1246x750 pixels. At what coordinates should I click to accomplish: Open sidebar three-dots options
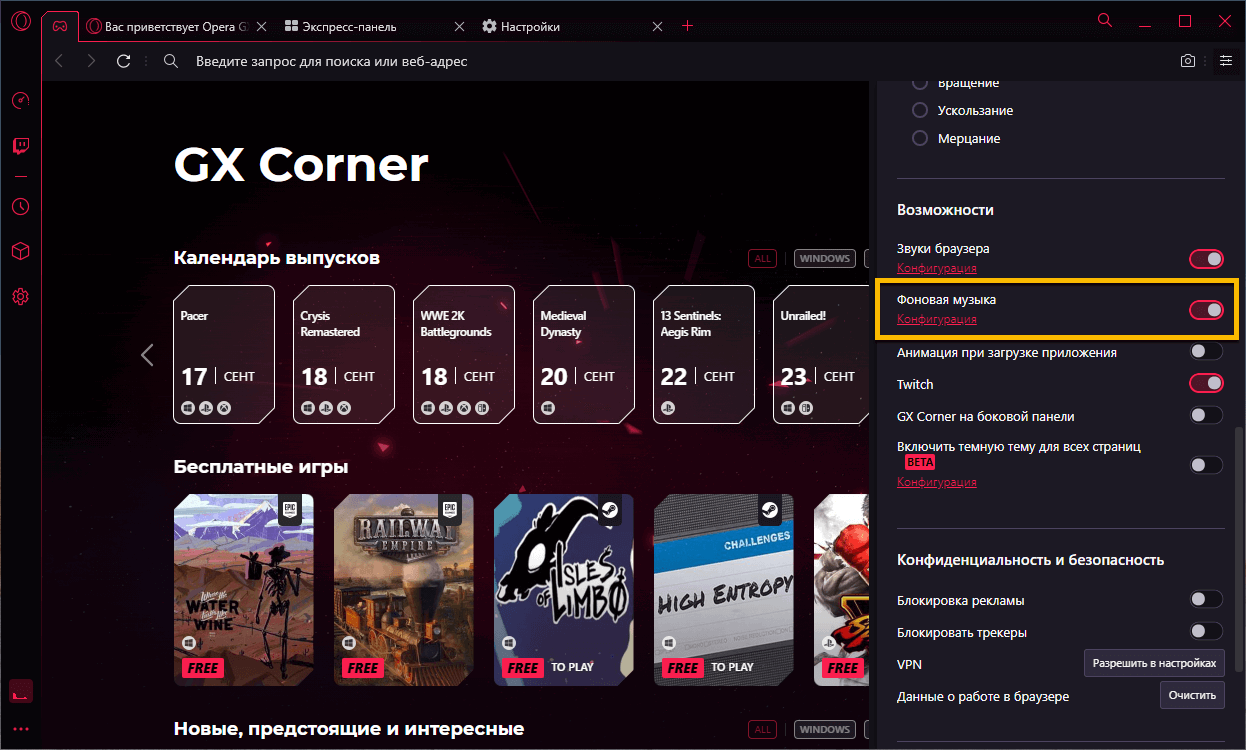(x=20, y=729)
